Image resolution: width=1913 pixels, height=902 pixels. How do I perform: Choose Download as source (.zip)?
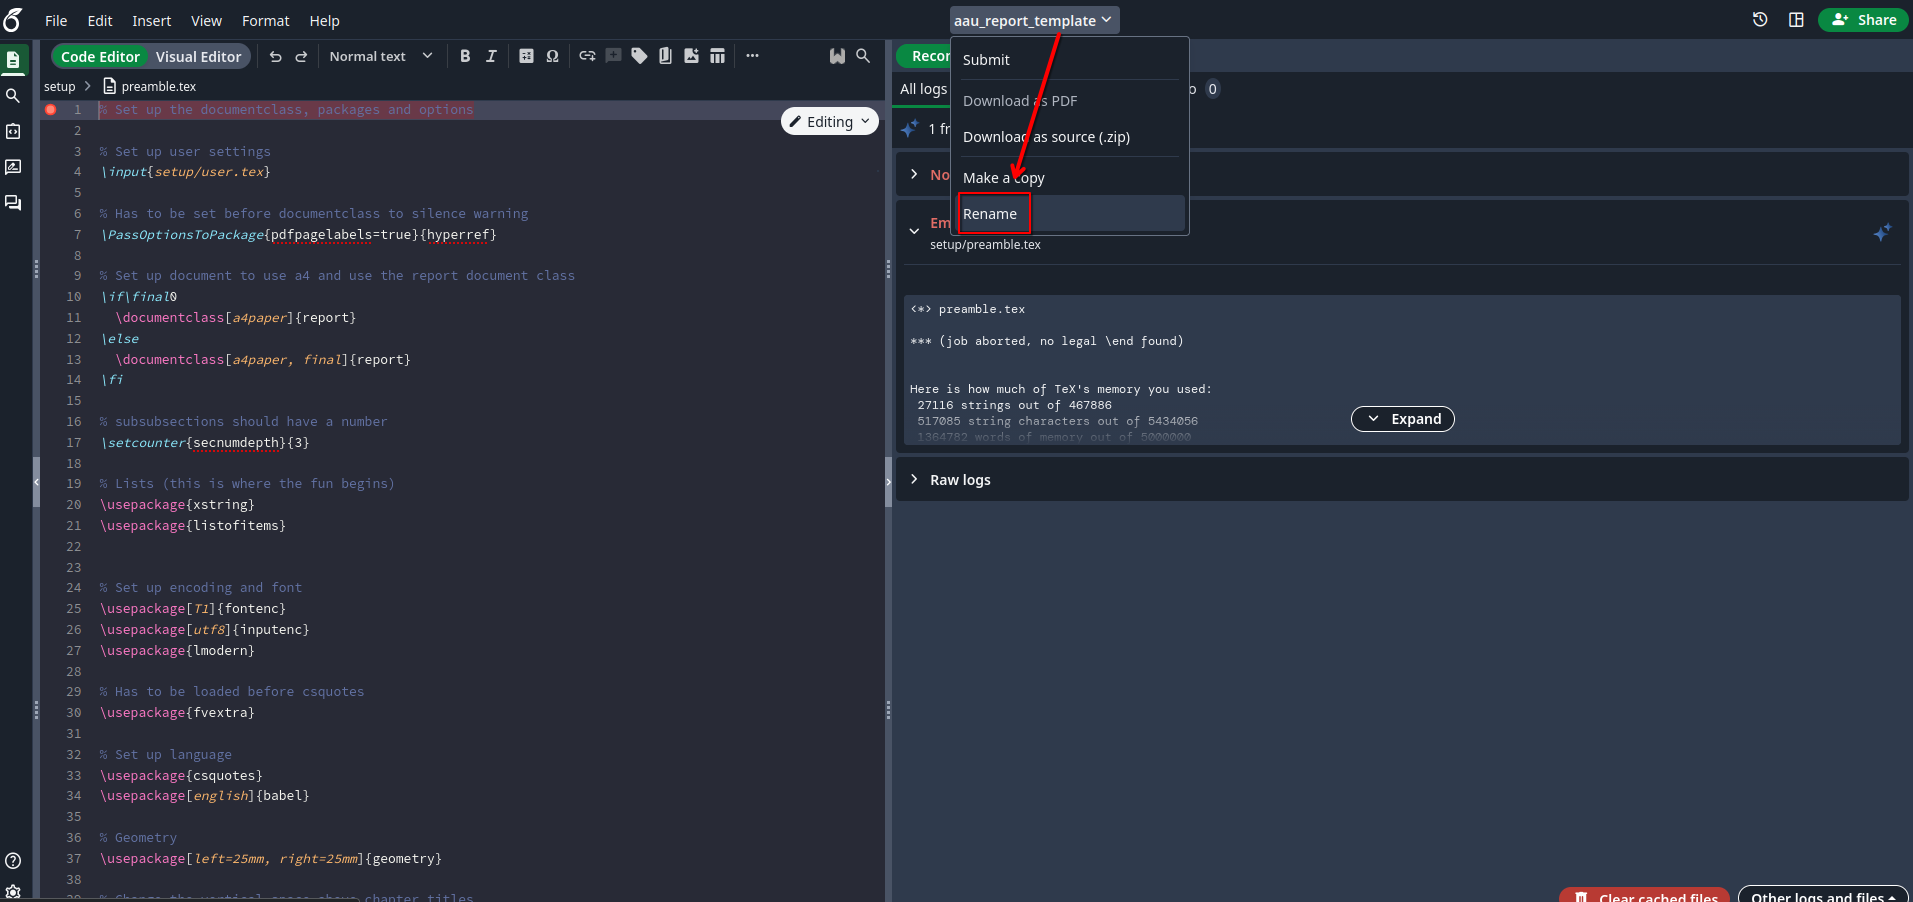coord(1069,137)
